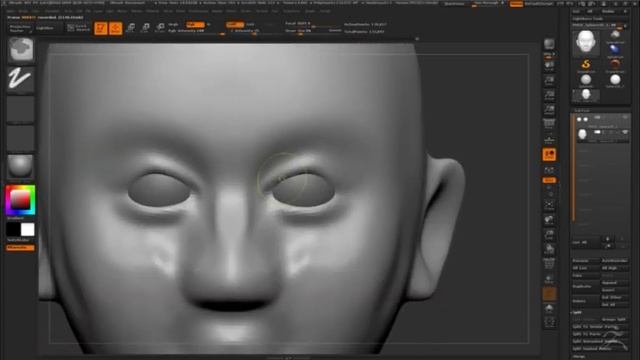
Task: Click the AAHalf icon
Action: [549, 110]
